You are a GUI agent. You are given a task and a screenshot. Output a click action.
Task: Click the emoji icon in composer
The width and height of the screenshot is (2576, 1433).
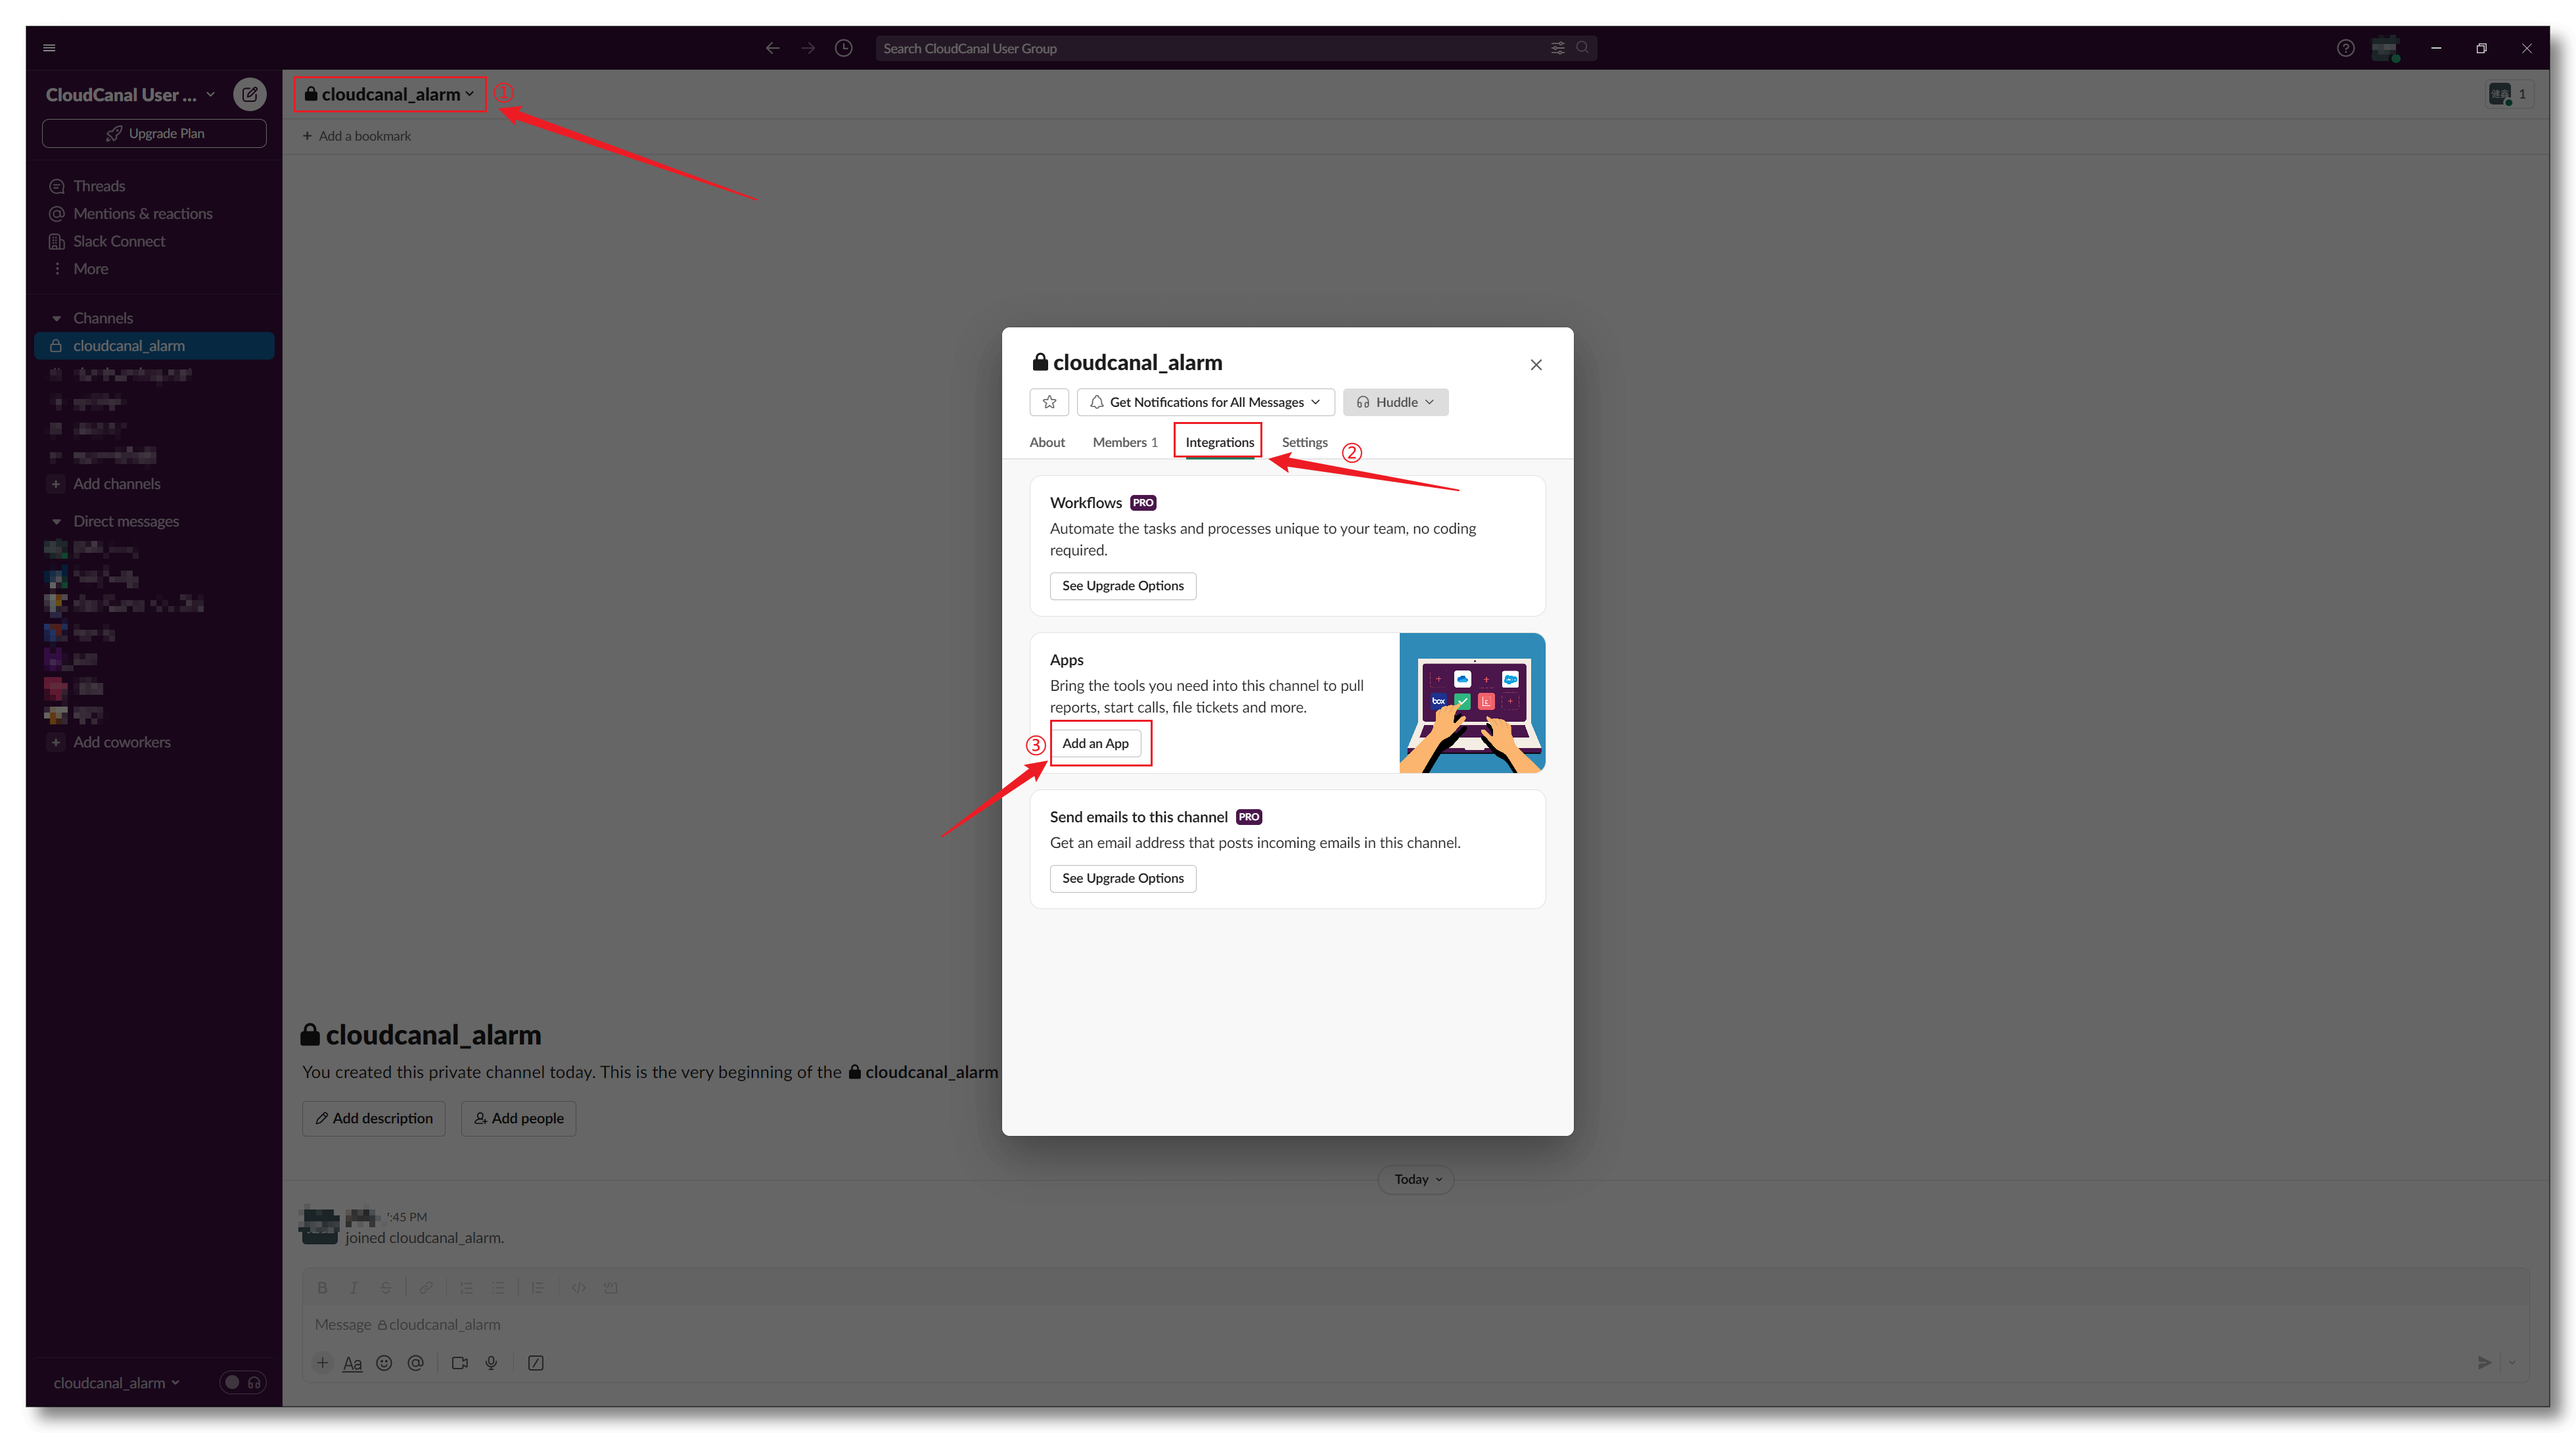tap(384, 1363)
